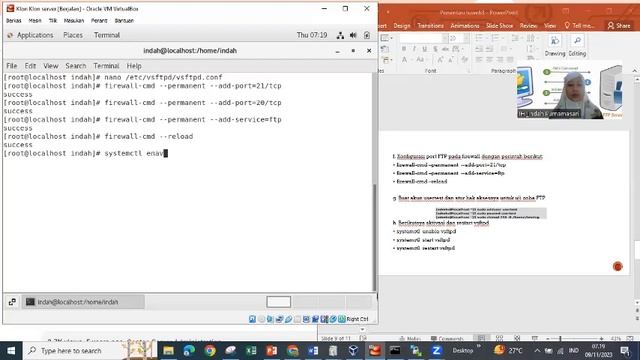The width and height of the screenshot is (640, 360).
Task: Click the Thu 07:19 clock in the GNOME bar
Action: (312, 35)
